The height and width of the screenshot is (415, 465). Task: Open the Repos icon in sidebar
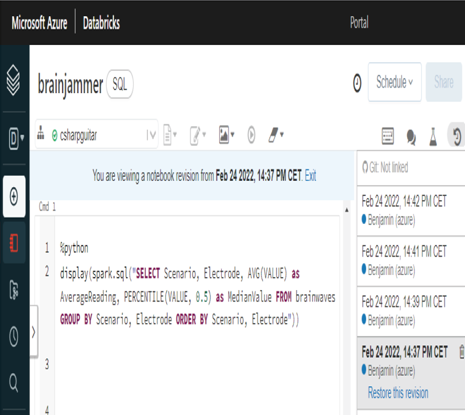pyautogui.click(x=14, y=290)
